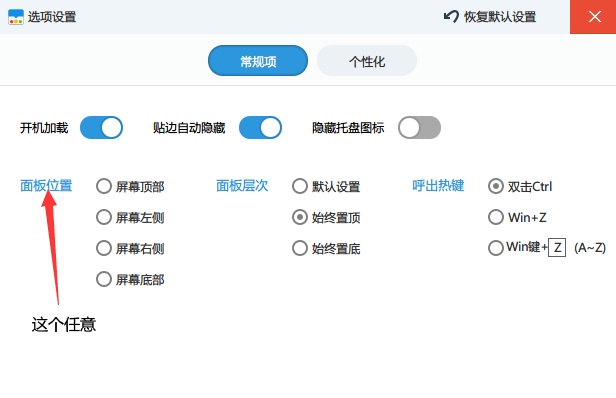Select 双击Ctrl hotkey option

[496, 186]
